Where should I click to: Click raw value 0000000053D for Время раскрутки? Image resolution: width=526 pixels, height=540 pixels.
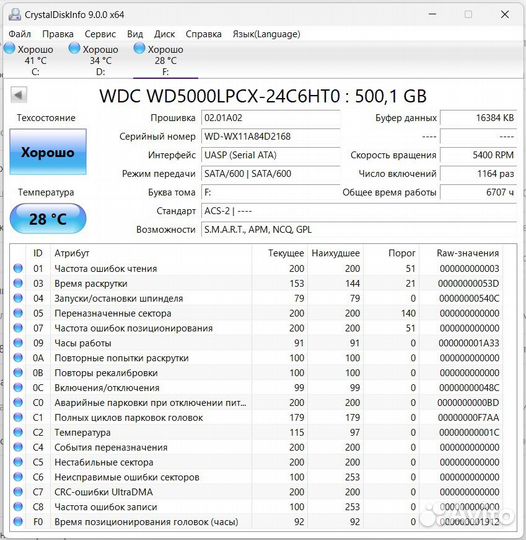pos(468,283)
